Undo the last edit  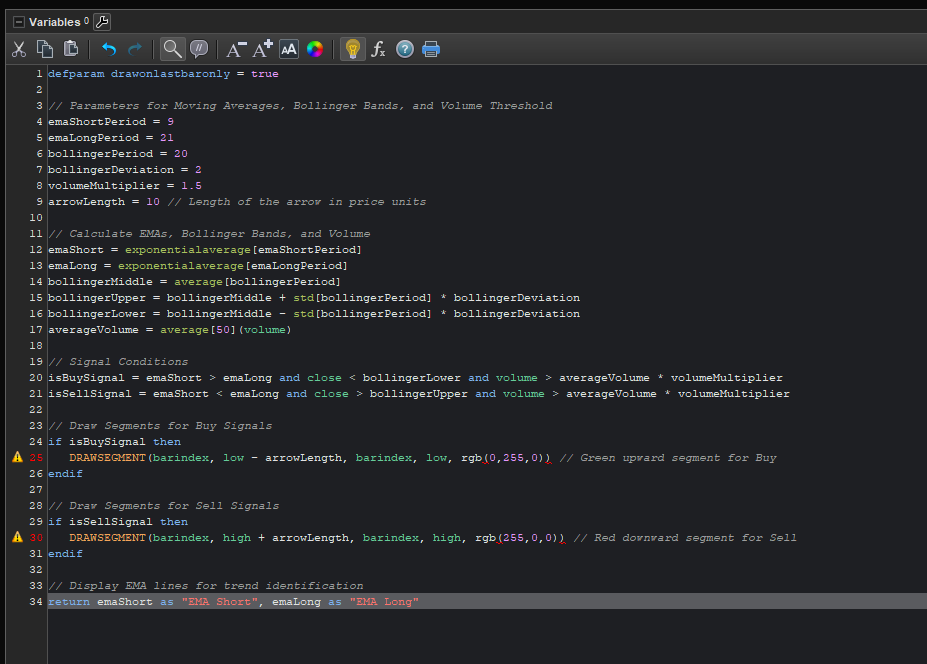[109, 49]
